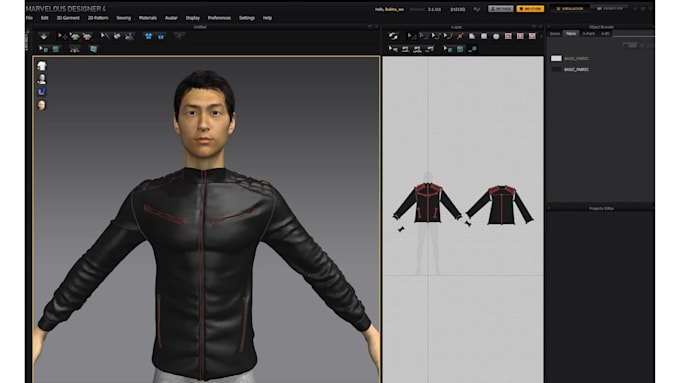Click the arrow-with-green-square icon in the 3D toolbar

[43, 49]
